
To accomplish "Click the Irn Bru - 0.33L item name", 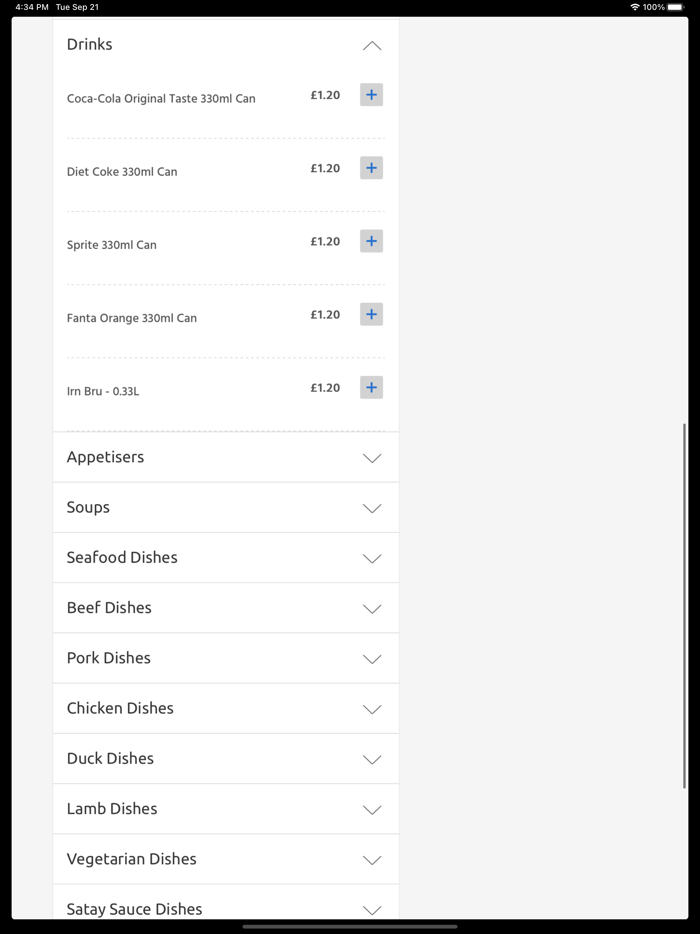I will click(x=103, y=392).
